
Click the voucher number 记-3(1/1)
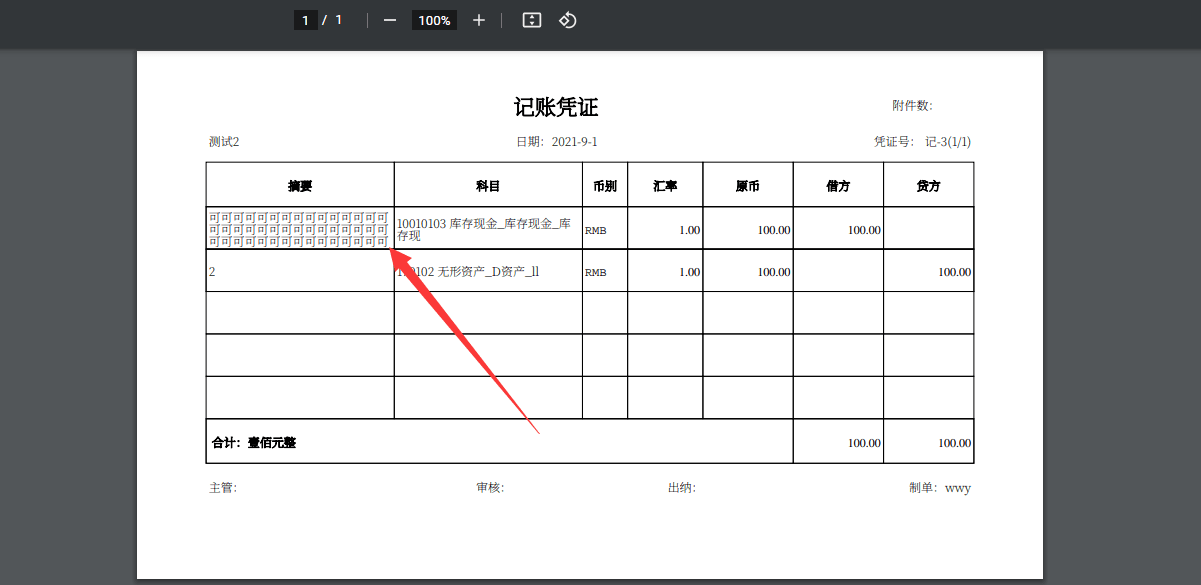point(948,142)
